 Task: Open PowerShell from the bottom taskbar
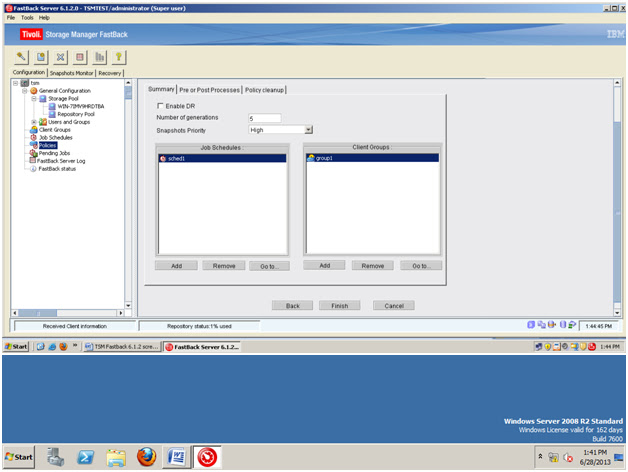coord(86,457)
